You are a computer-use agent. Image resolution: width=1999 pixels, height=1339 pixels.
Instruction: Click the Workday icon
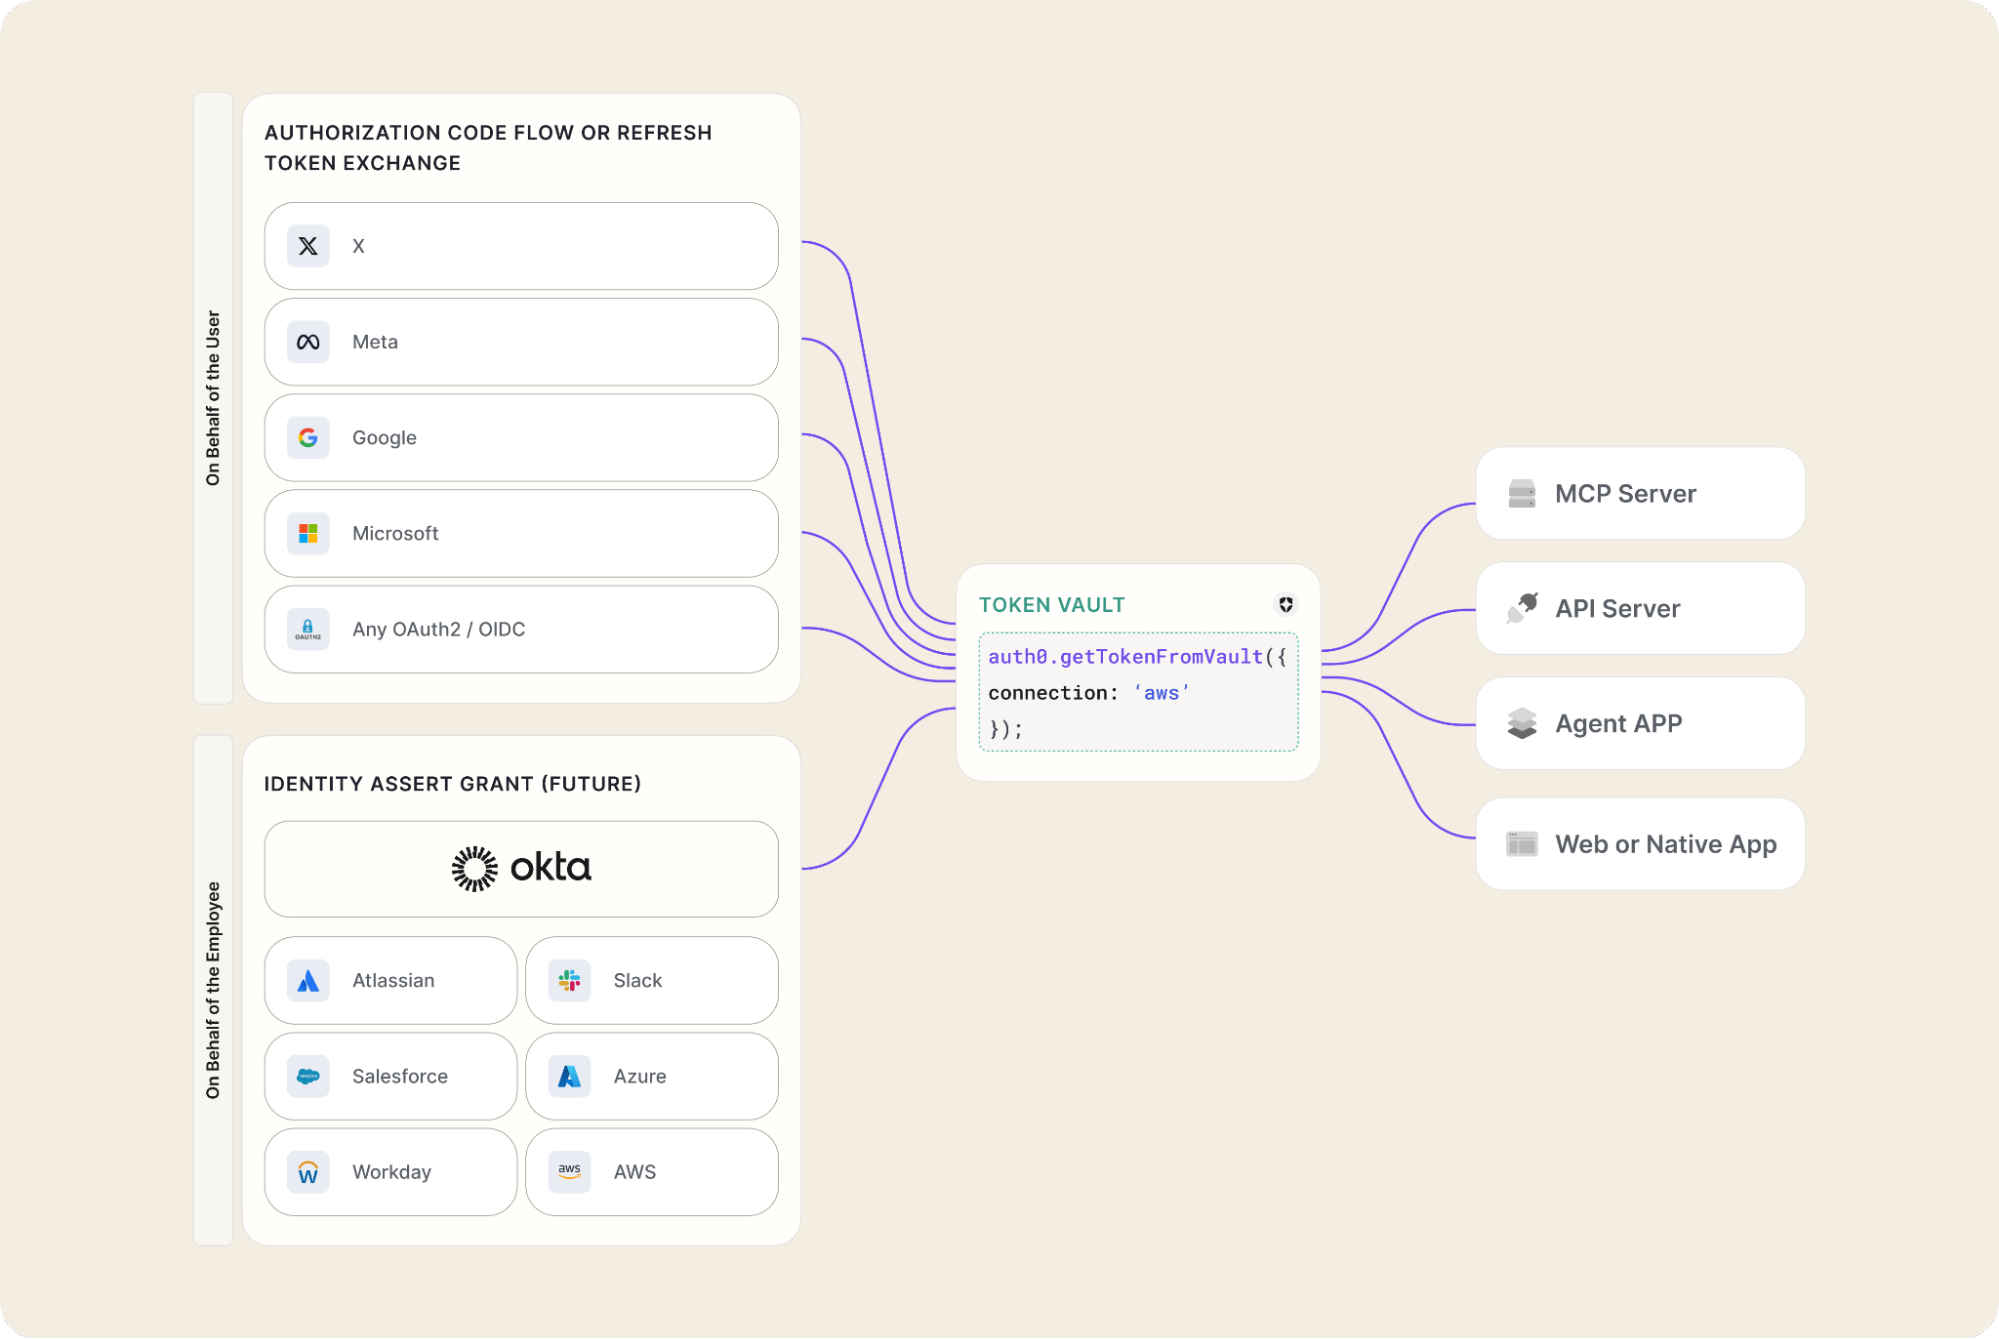(307, 1171)
